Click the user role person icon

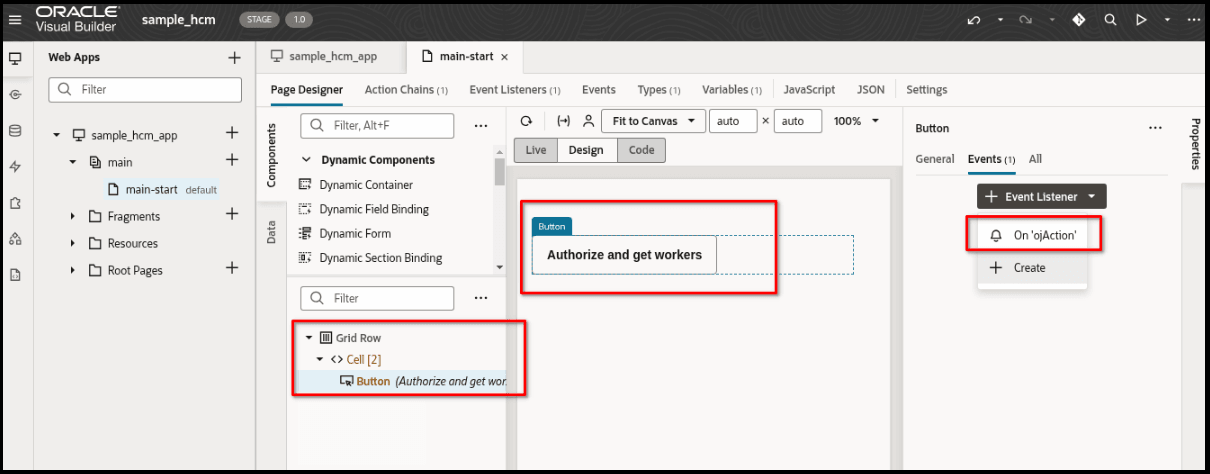[x=588, y=121]
